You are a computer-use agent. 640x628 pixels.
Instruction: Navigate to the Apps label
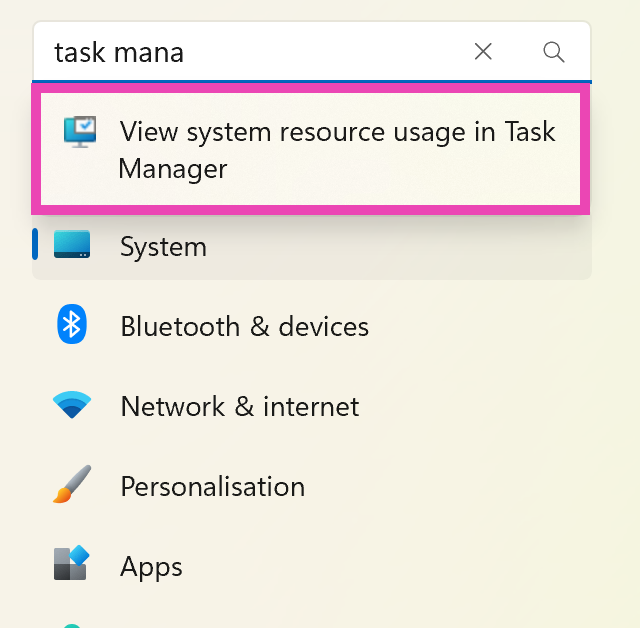coord(151,567)
